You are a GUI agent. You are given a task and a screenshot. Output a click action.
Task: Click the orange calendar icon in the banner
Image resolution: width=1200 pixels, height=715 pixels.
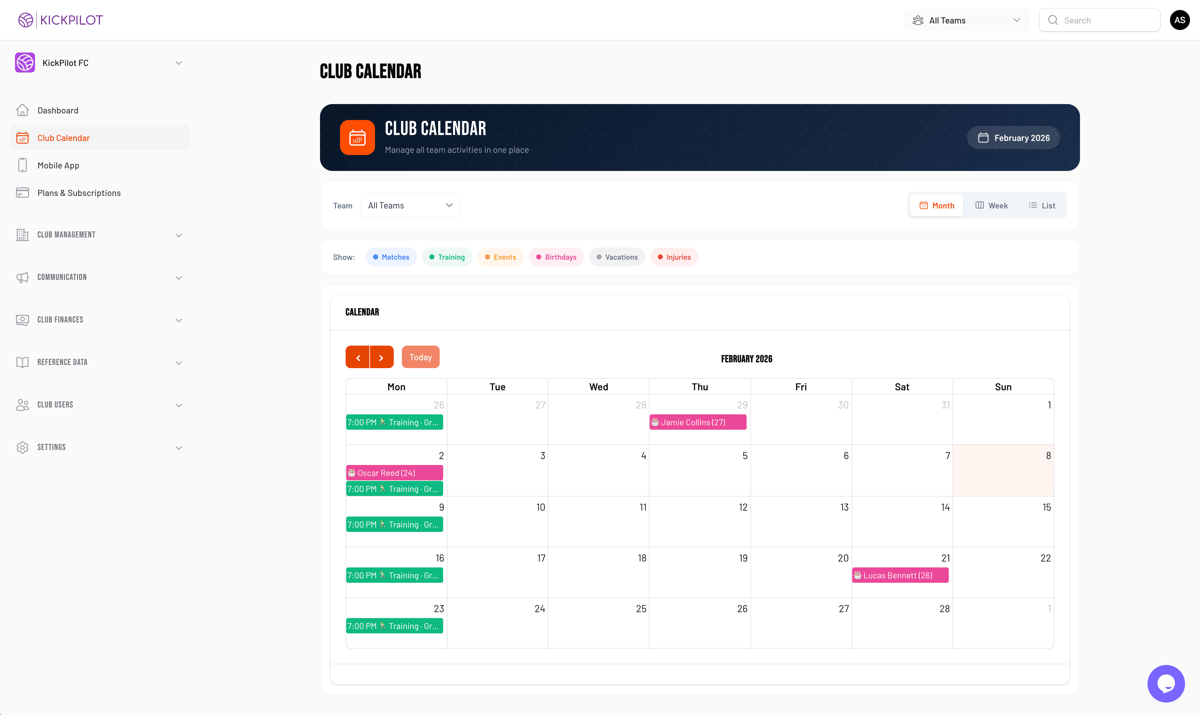(357, 137)
